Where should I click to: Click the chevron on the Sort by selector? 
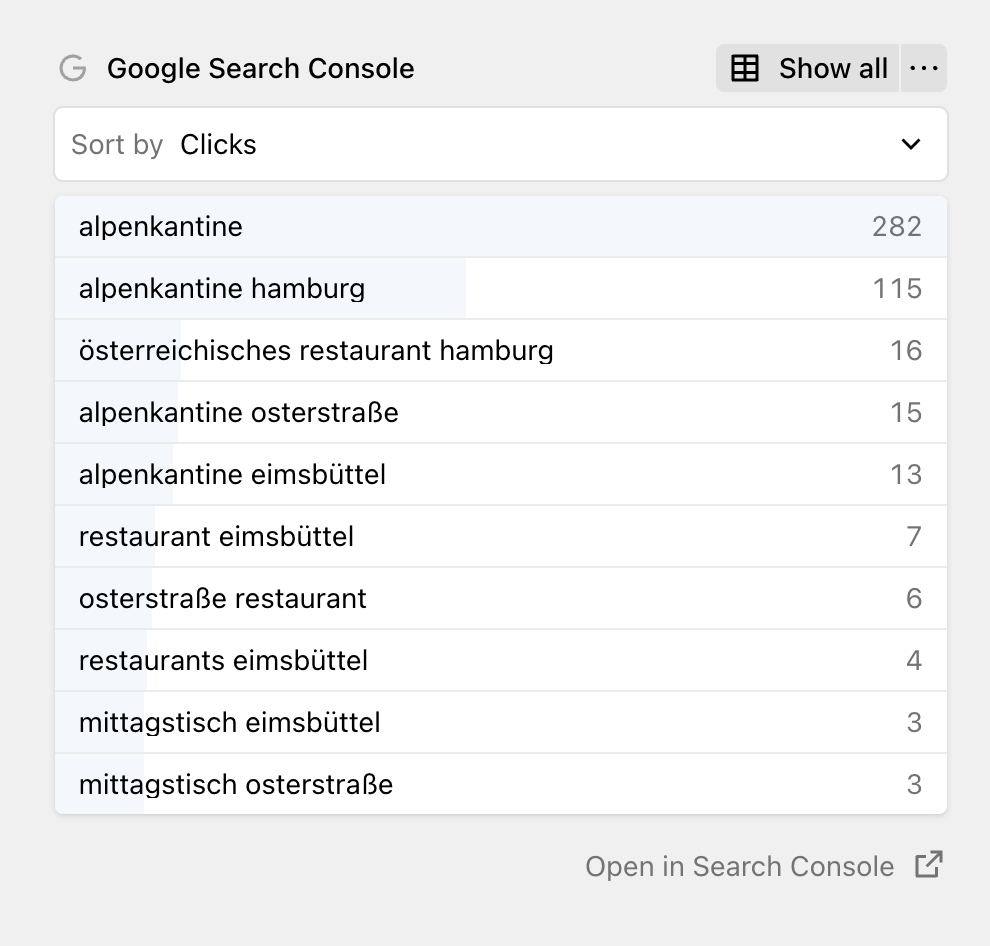pos(911,144)
